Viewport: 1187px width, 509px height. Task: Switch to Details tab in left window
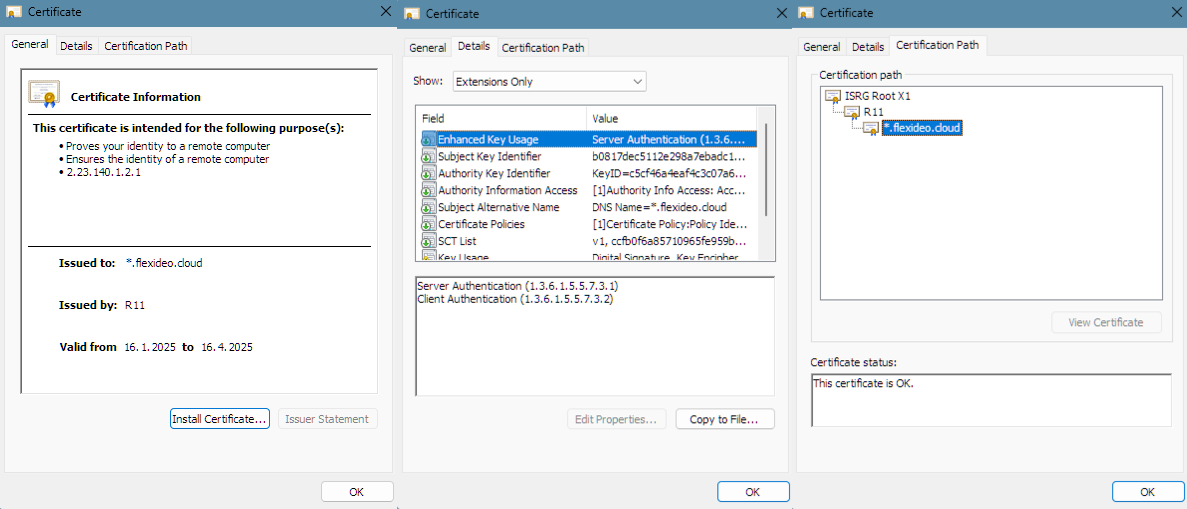pyautogui.click(x=76, y=46)
